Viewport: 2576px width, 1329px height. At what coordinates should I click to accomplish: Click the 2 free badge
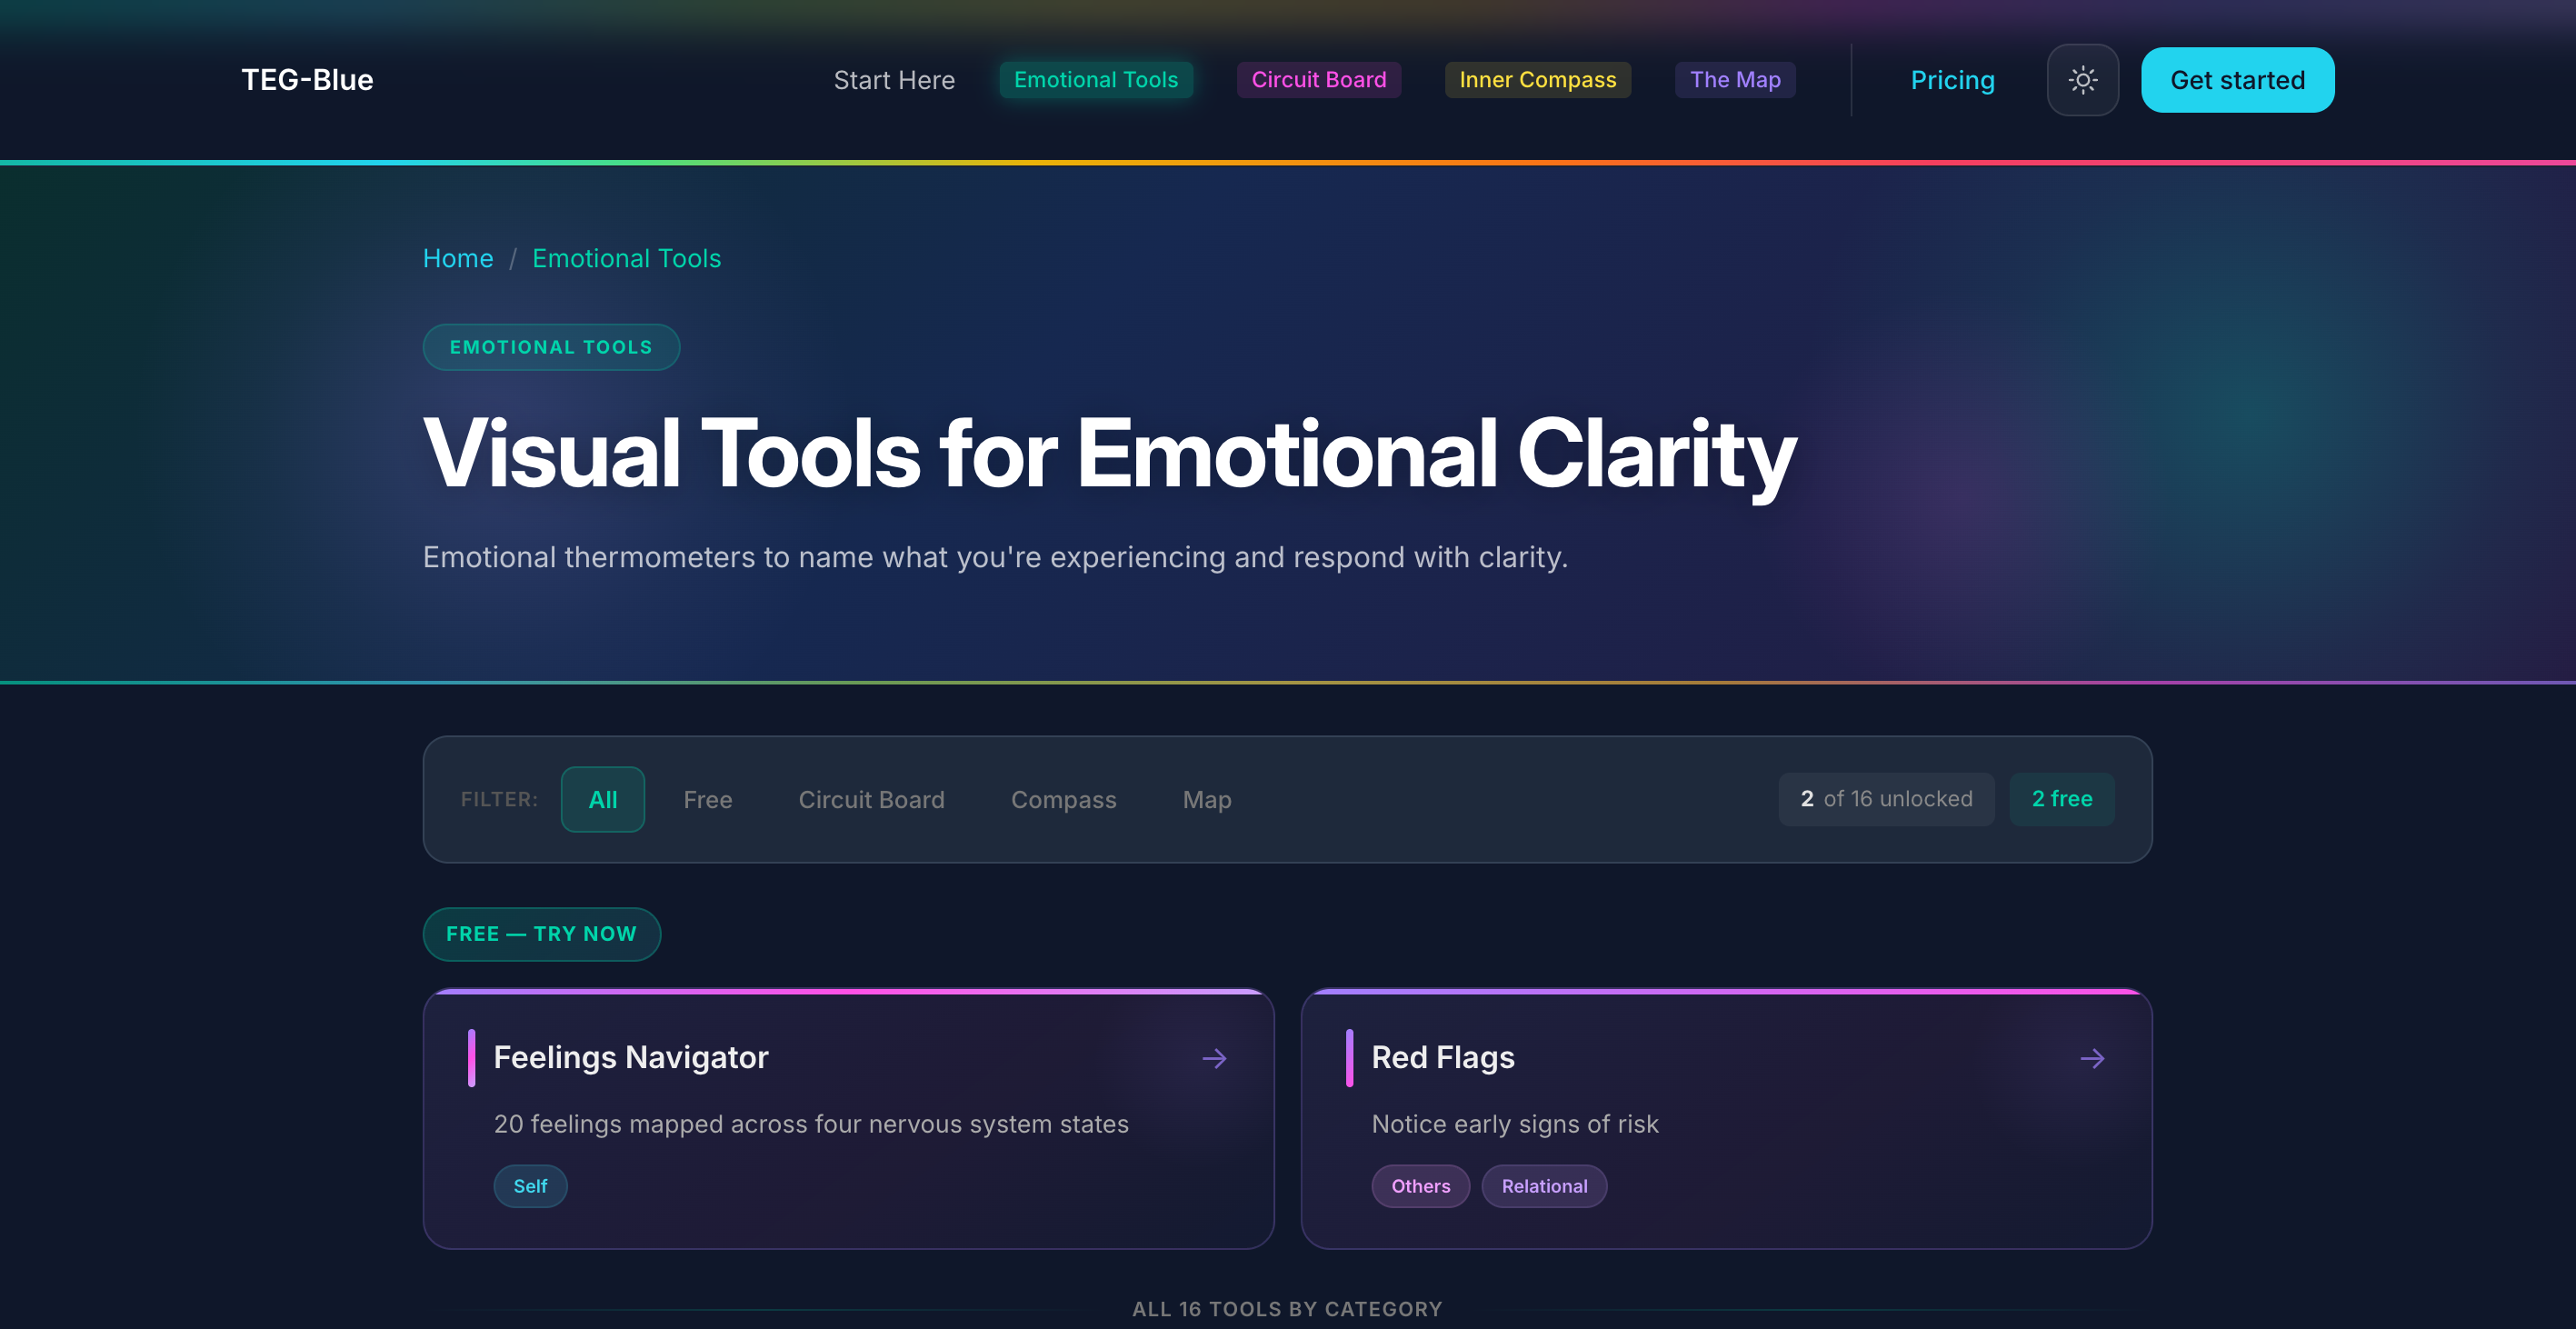2061,798
